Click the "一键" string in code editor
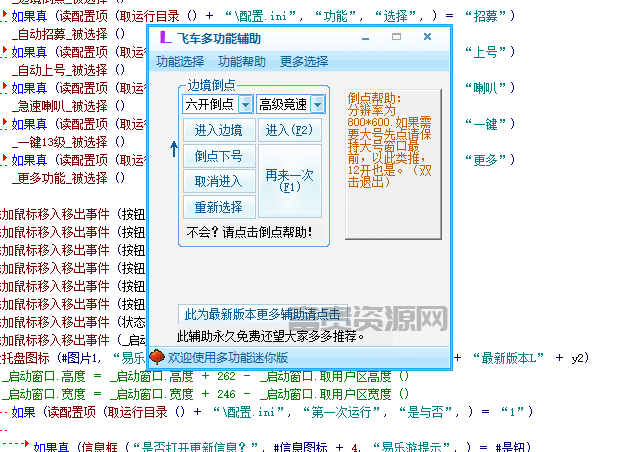This screenshot has width=634, height=452. point(485,124)
